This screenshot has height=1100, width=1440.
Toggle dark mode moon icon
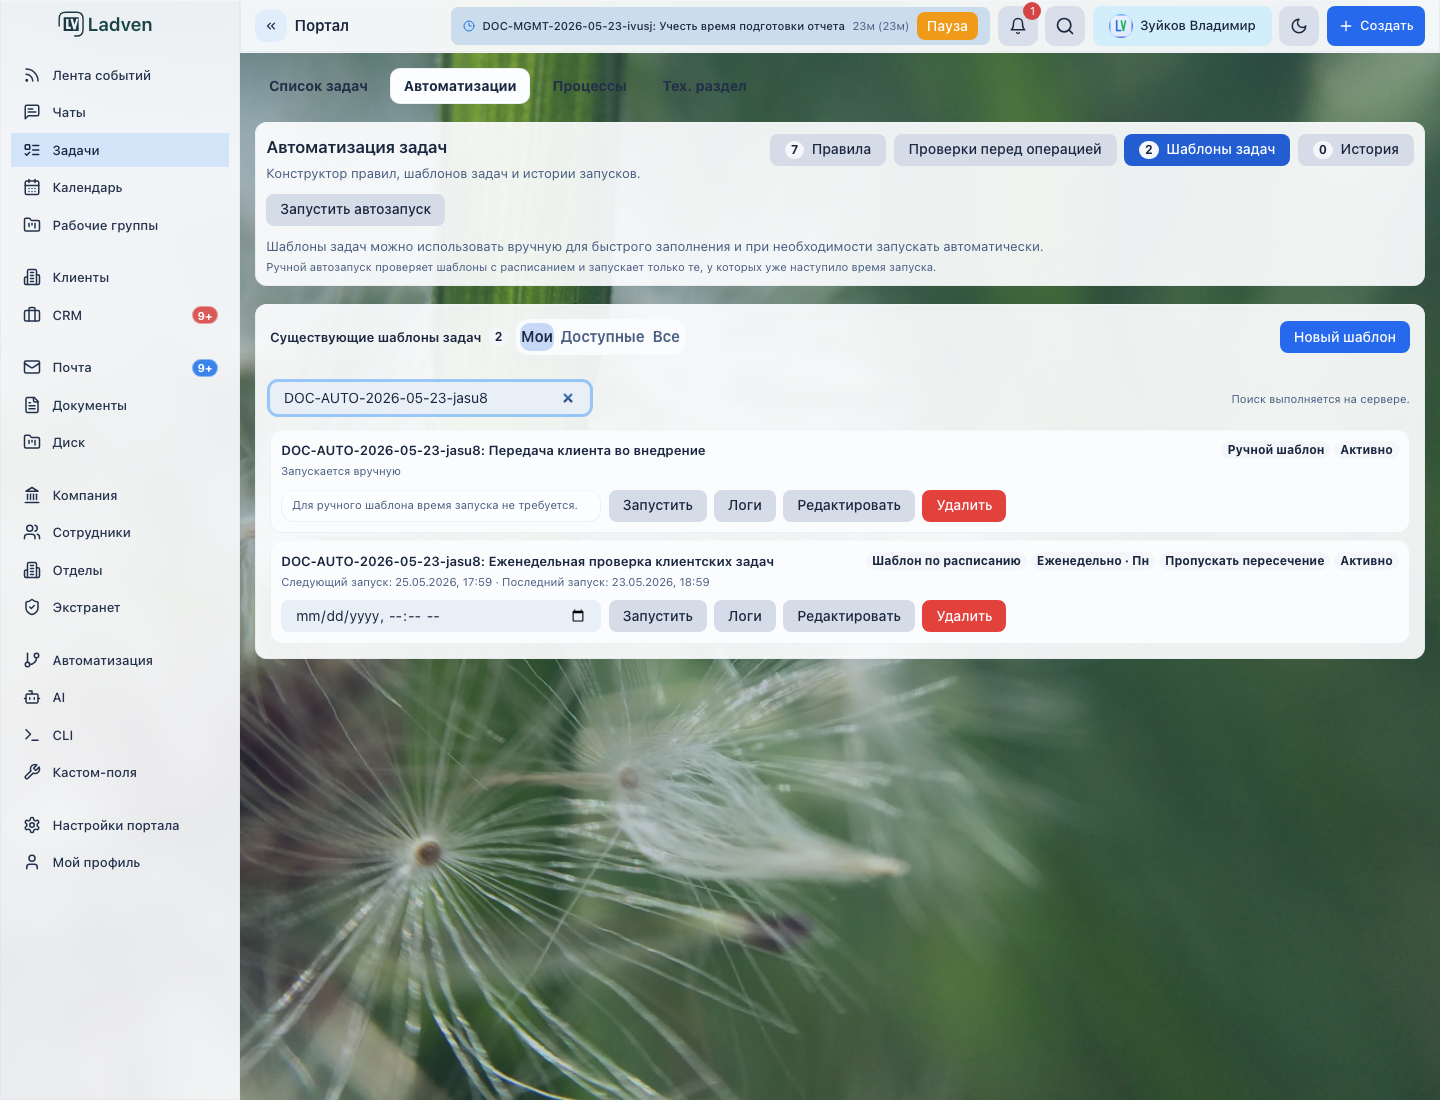[x=1299, y=26]
